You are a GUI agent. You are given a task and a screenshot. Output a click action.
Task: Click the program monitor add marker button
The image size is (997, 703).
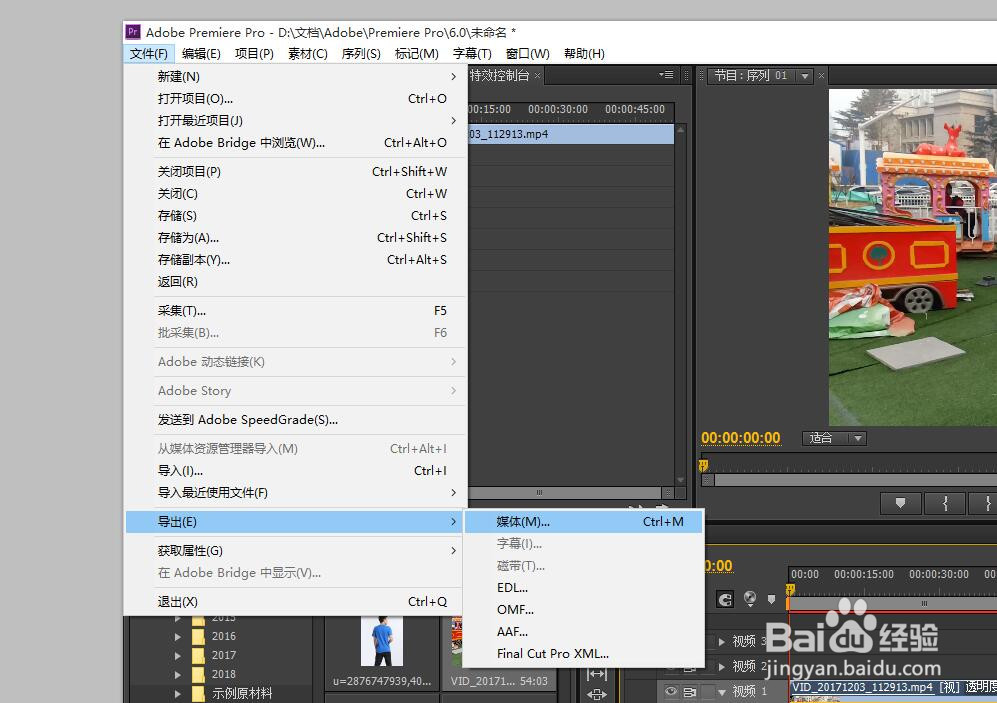pos(900,503)
